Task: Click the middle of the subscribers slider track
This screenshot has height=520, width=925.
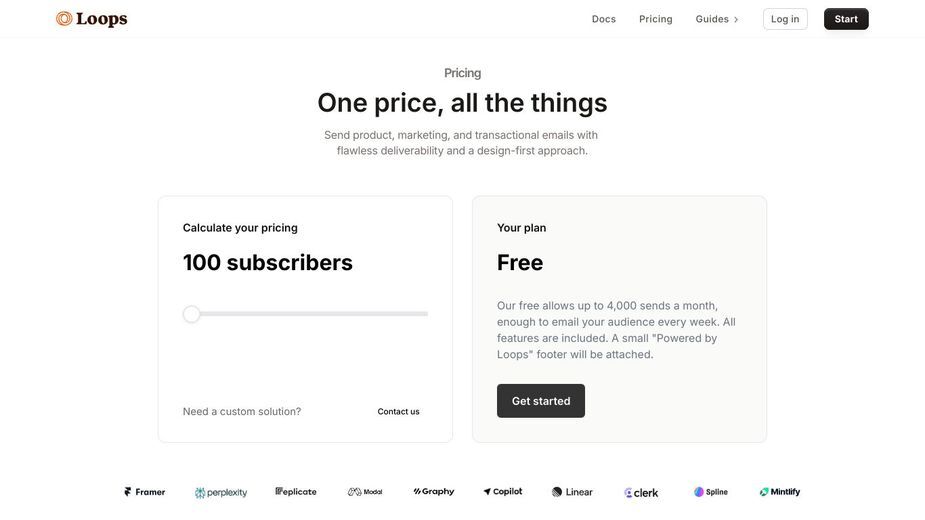Action: point(306,314)
